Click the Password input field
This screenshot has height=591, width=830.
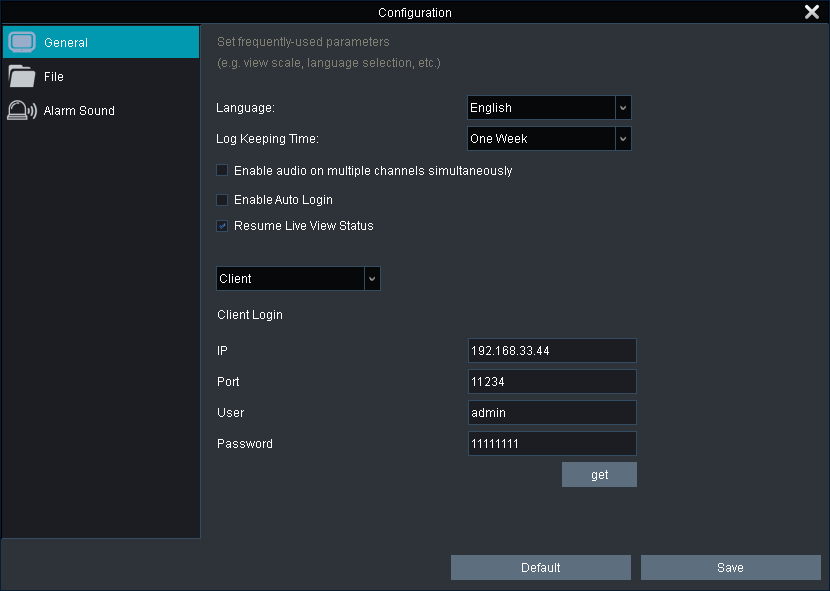point(552,444)
